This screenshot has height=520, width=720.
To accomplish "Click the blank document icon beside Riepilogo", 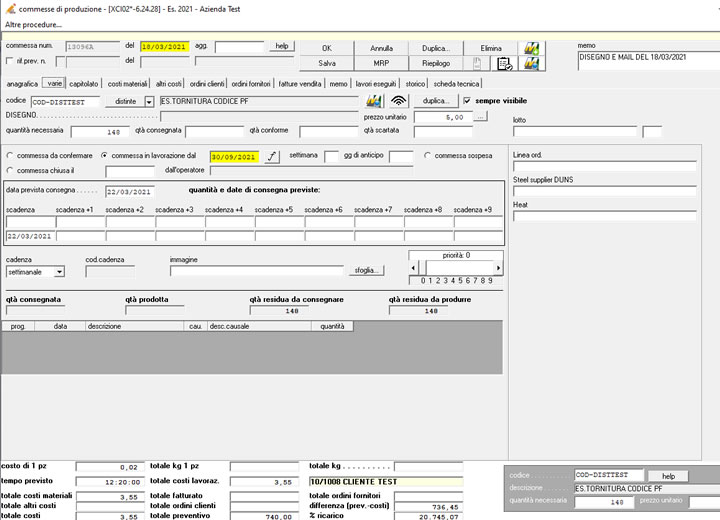I will tap(478, 63).
